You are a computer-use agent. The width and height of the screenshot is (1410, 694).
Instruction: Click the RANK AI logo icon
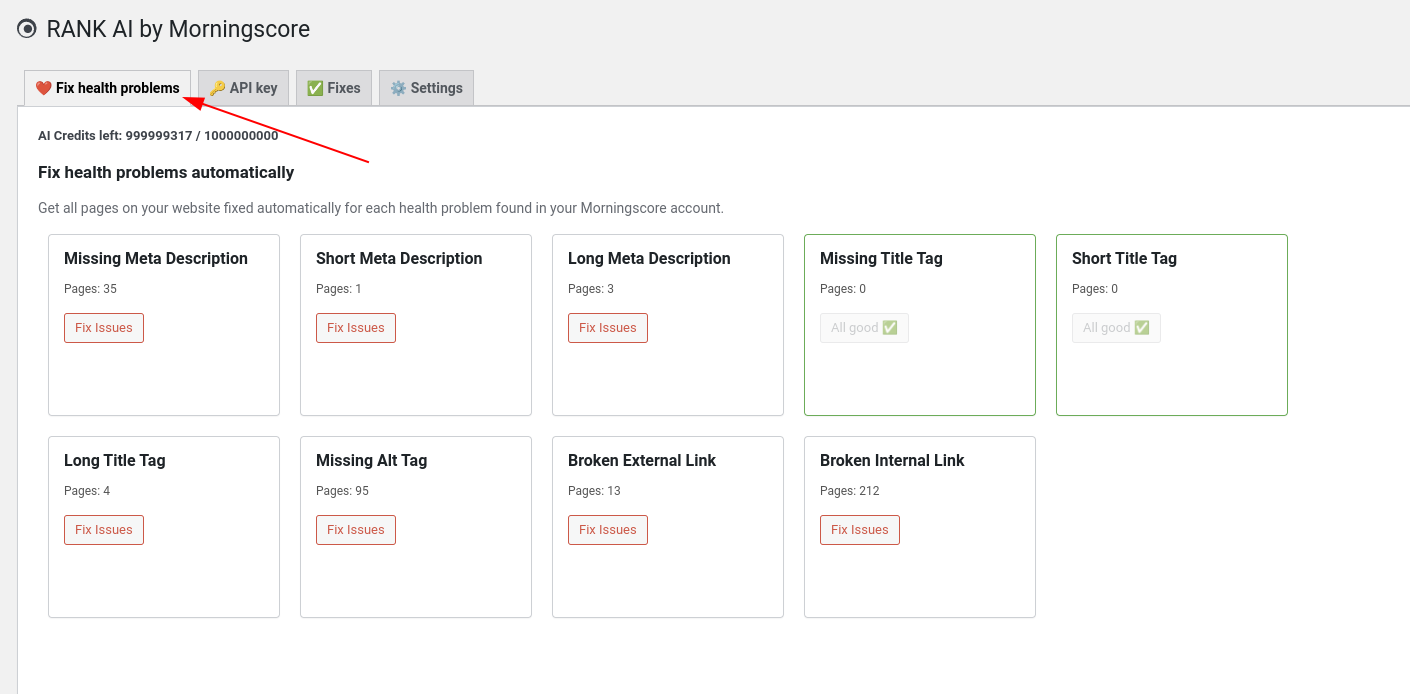pos(27,29)
